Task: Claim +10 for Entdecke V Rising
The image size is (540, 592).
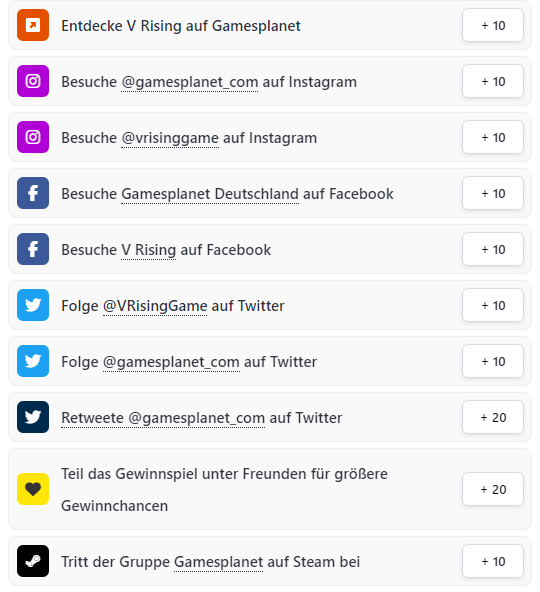Action: tap(493, 25)
